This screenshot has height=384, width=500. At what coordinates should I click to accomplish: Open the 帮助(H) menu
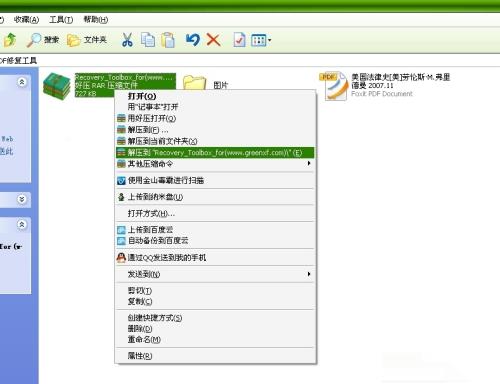[96, 20]
